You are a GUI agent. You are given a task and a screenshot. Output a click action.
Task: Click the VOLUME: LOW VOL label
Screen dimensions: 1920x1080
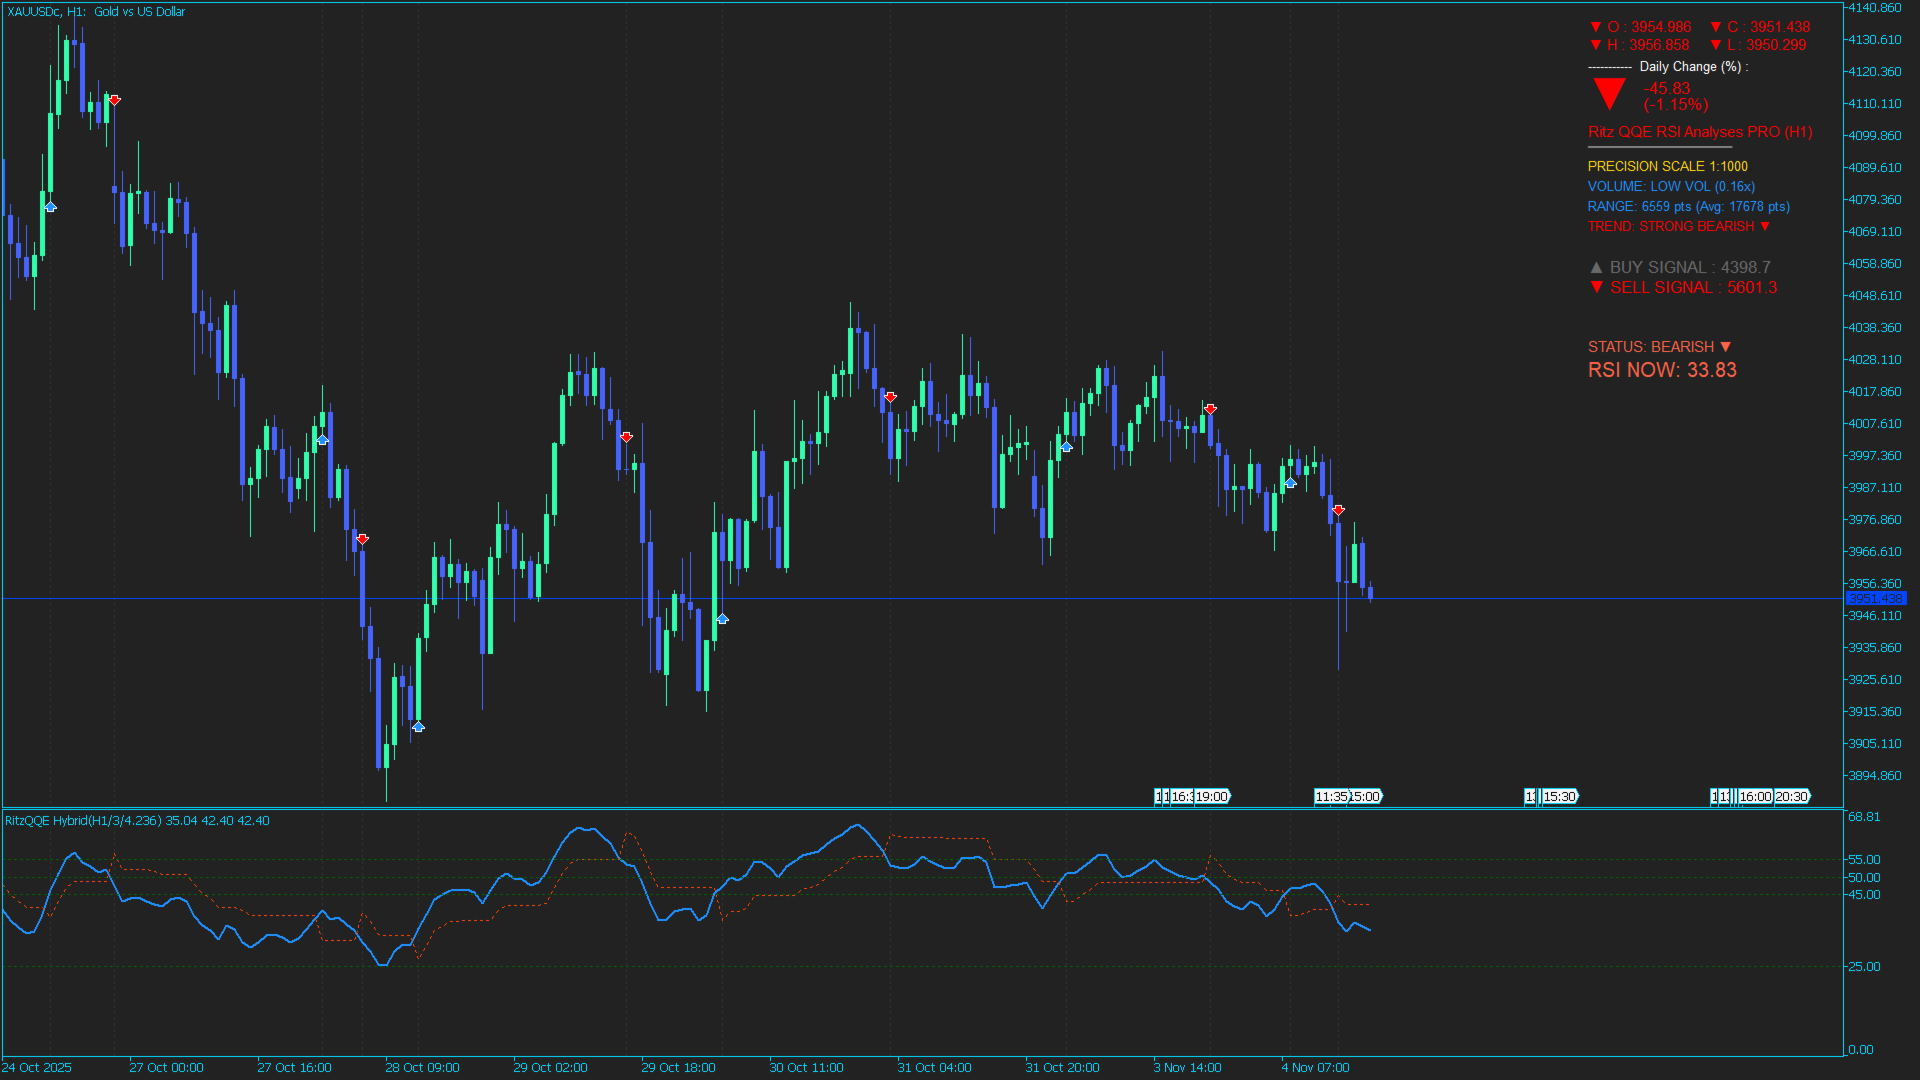point(1670,187)
